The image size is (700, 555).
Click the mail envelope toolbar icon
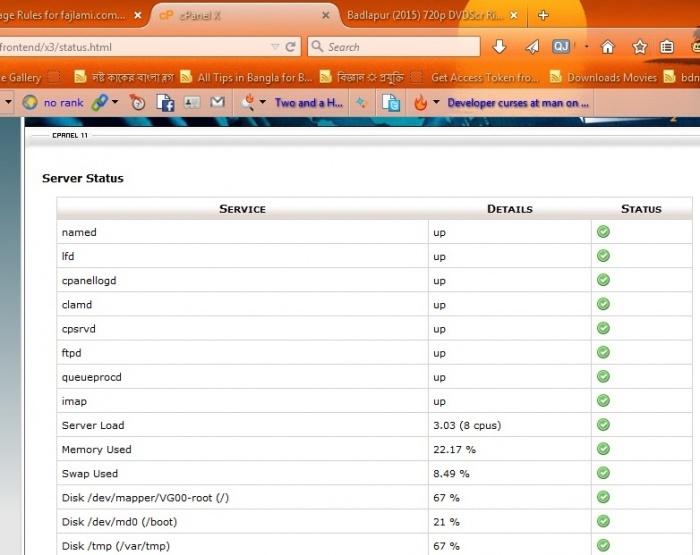217,102
